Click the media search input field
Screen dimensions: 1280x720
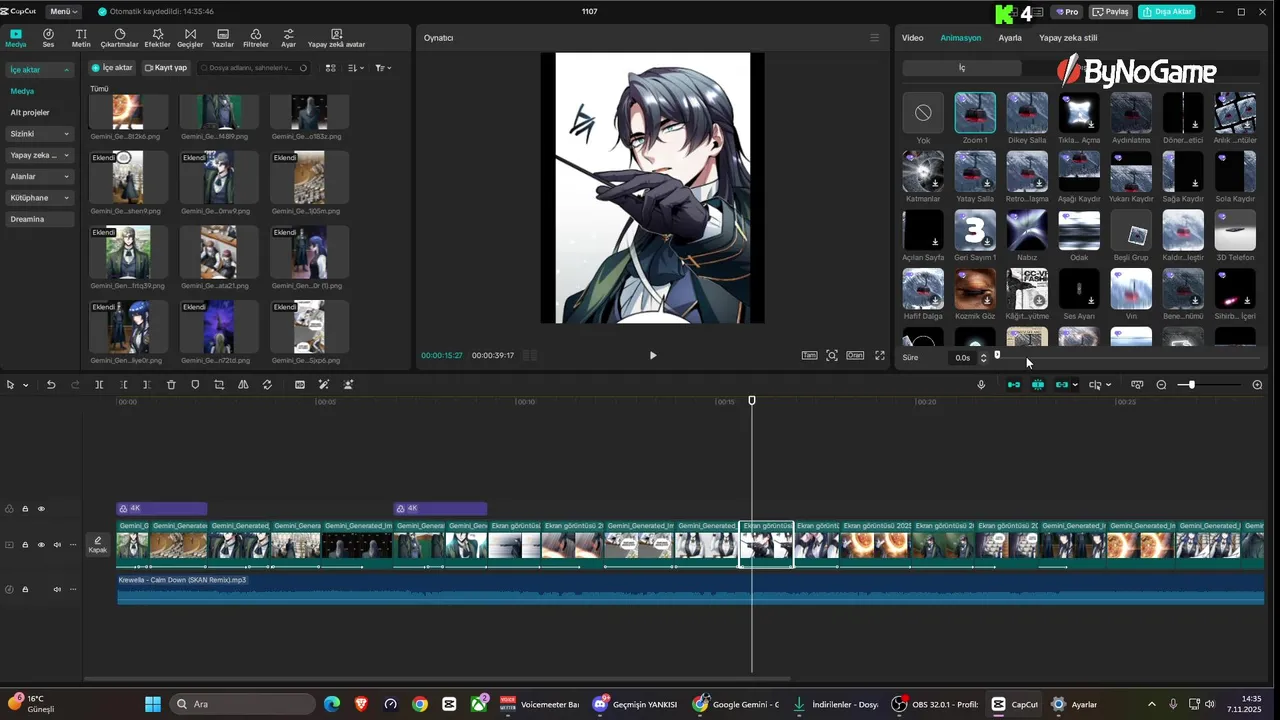(x=253, y=68)
